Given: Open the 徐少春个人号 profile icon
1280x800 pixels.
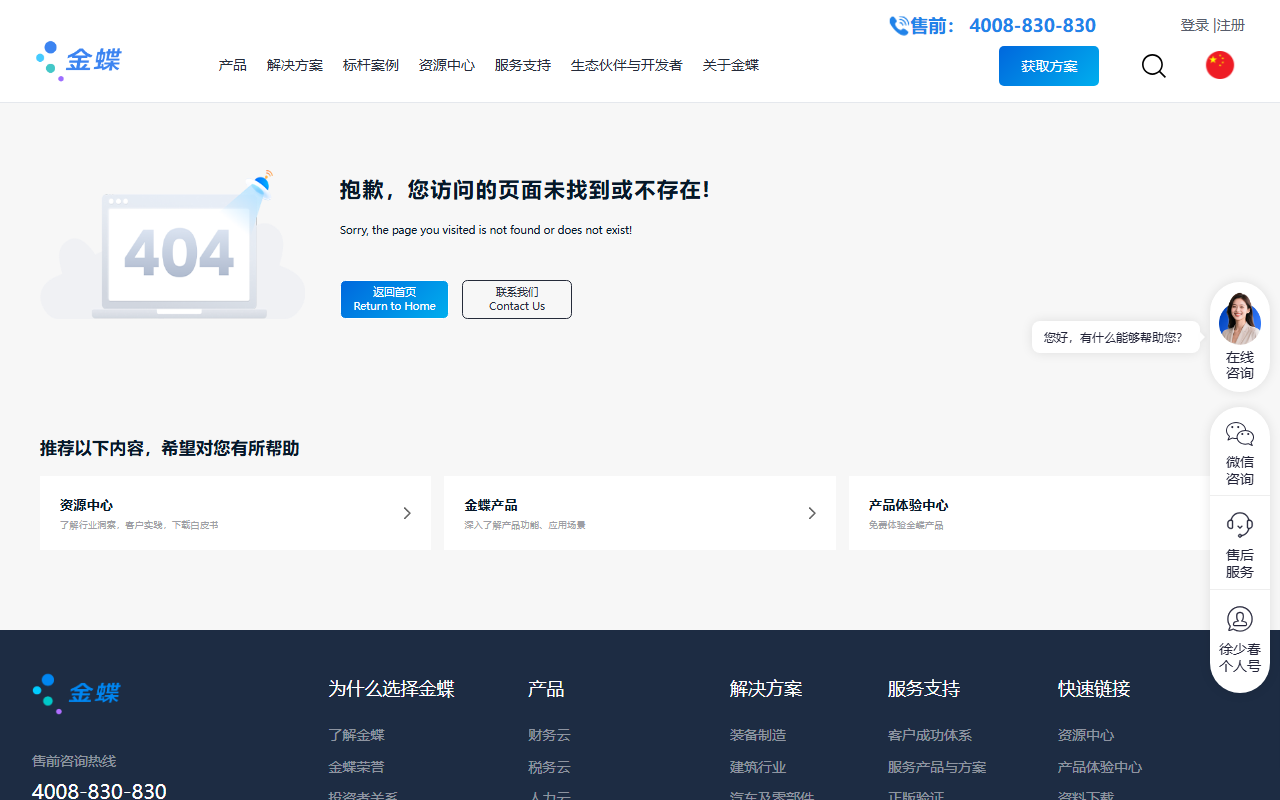Looking at the screenshot, I should click(x=1239, y=619).
